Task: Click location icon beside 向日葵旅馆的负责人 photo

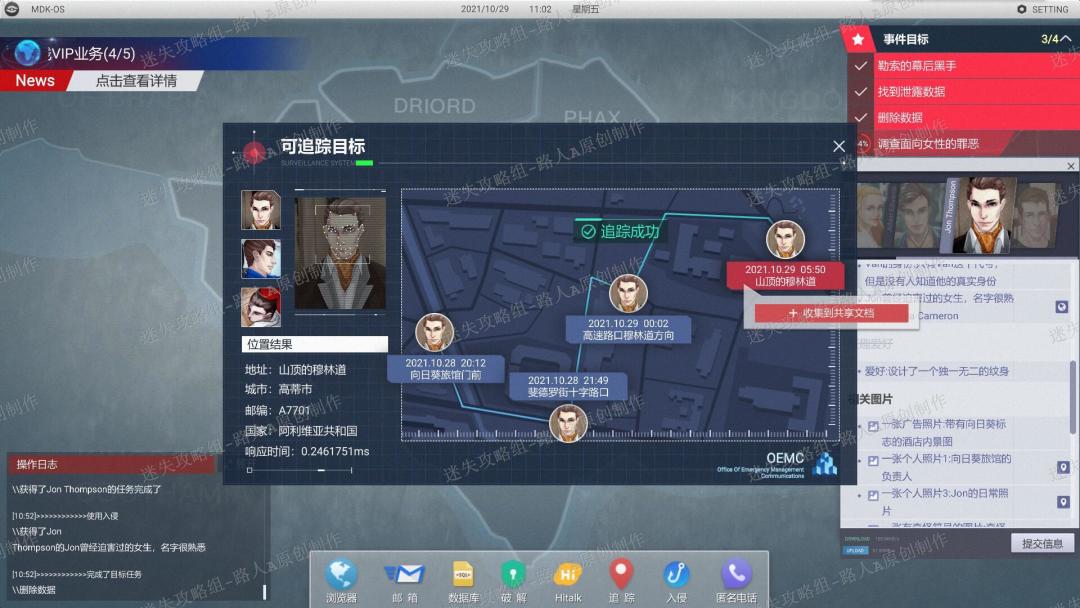Action: (1063, 468)
